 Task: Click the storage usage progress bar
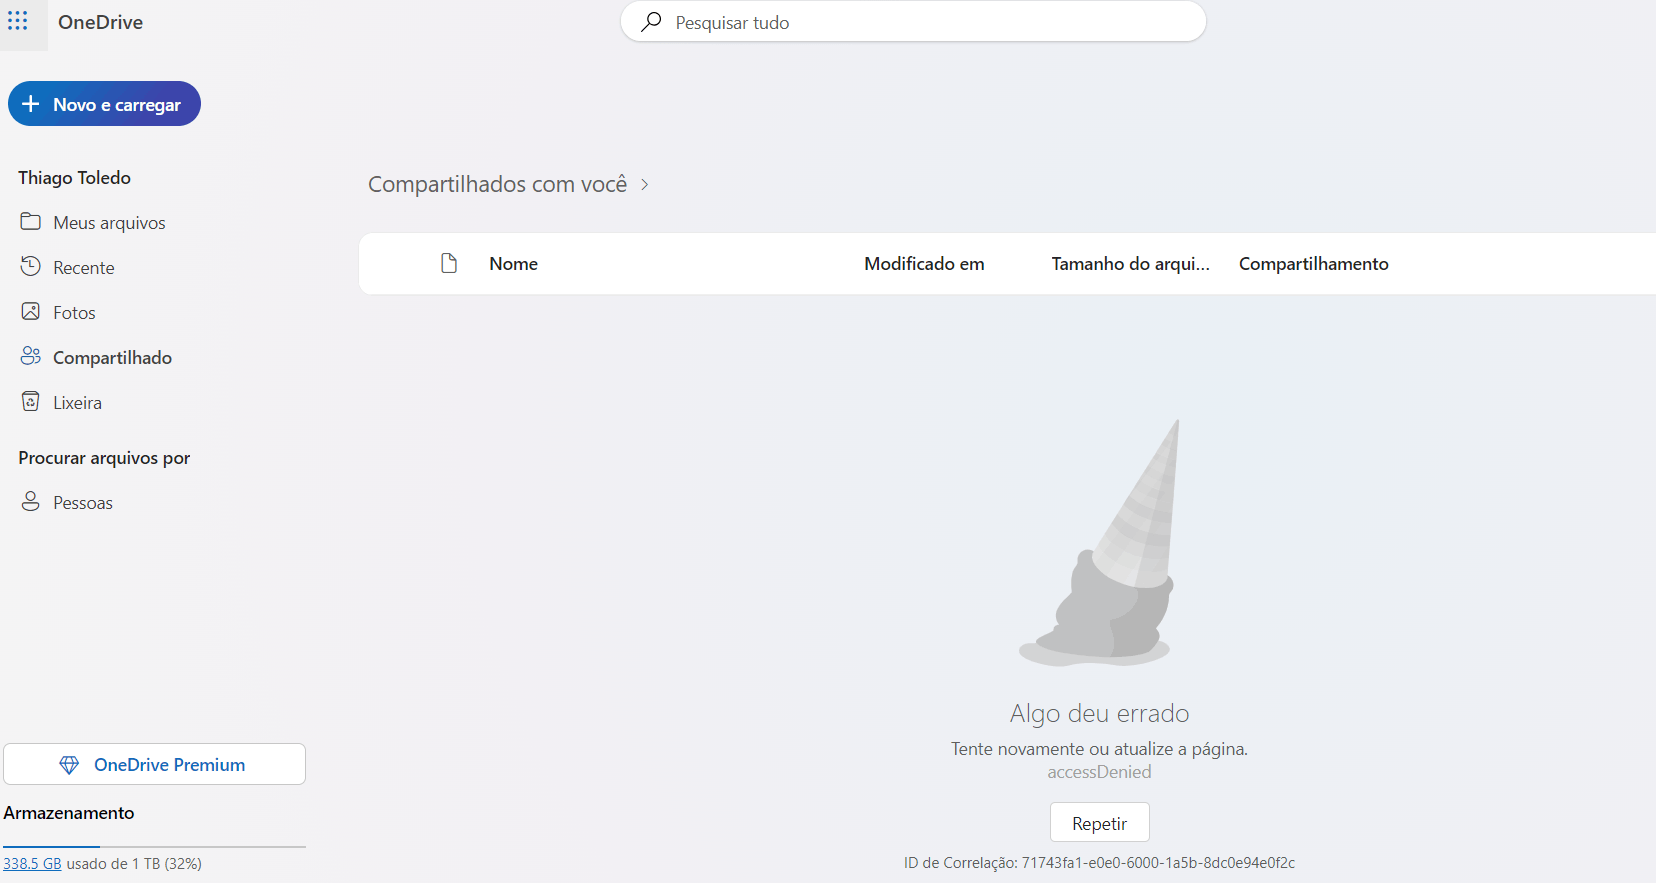[x=155, y=846]
